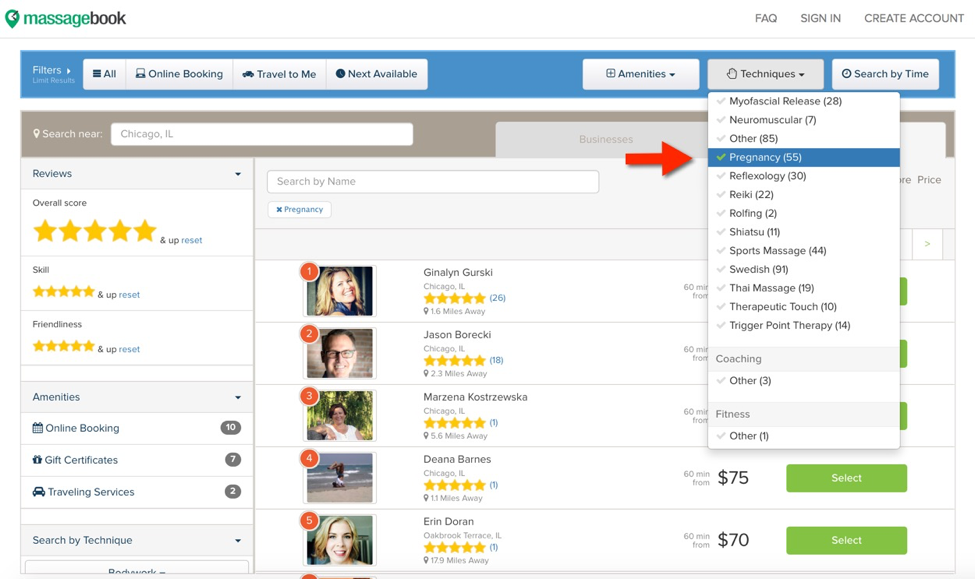Click the Search near location field
The width and height of the screenshot is (975, 579).
pos(262,134)
